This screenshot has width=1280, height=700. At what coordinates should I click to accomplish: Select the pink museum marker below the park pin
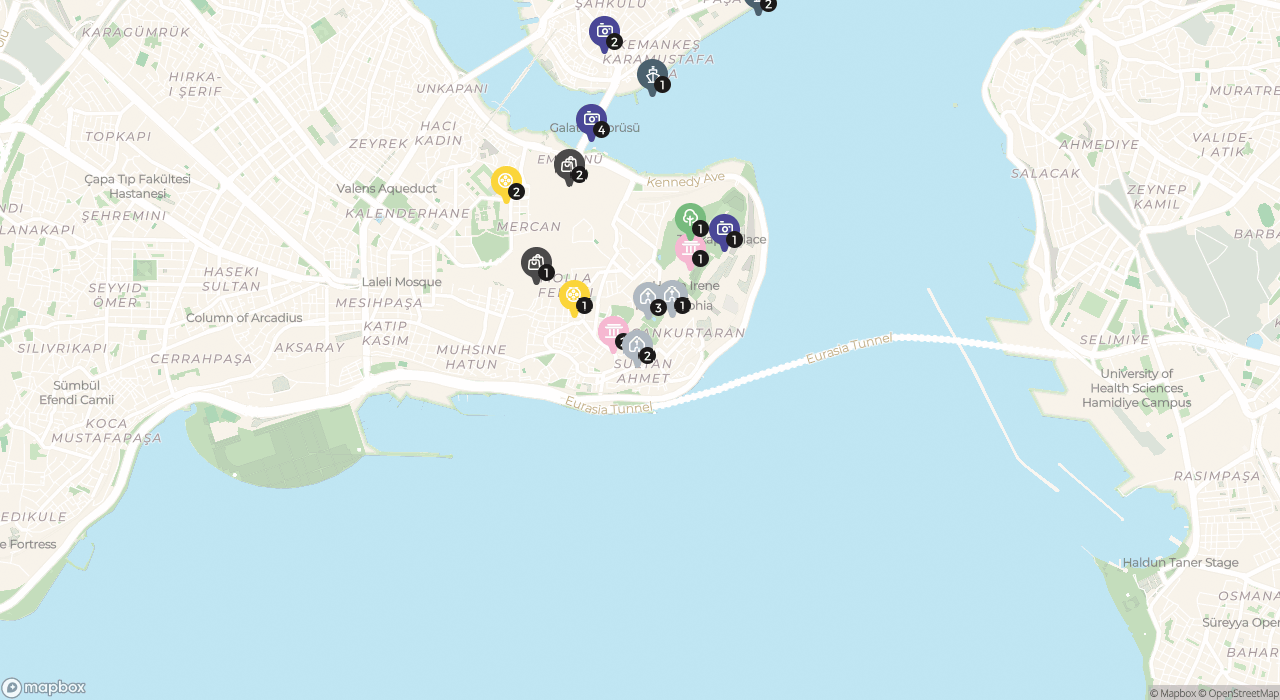tap(690, 250)
